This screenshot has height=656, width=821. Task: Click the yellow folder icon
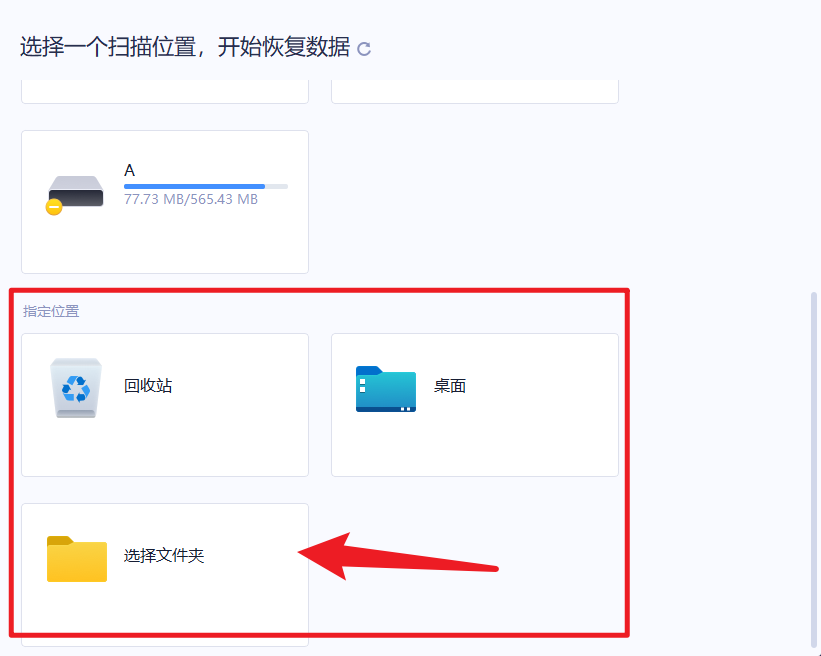(77, 559)
